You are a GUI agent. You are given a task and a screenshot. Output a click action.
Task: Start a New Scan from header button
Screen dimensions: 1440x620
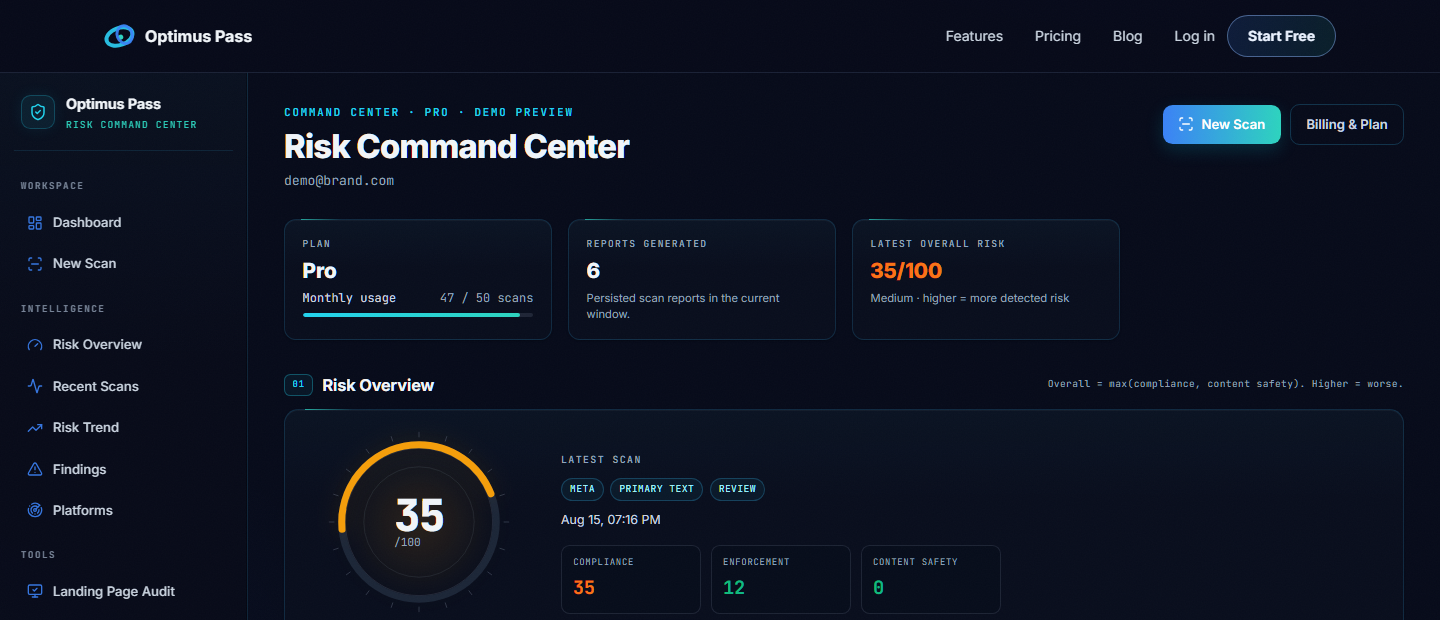pyautogui.click(x=1221, y=124)
